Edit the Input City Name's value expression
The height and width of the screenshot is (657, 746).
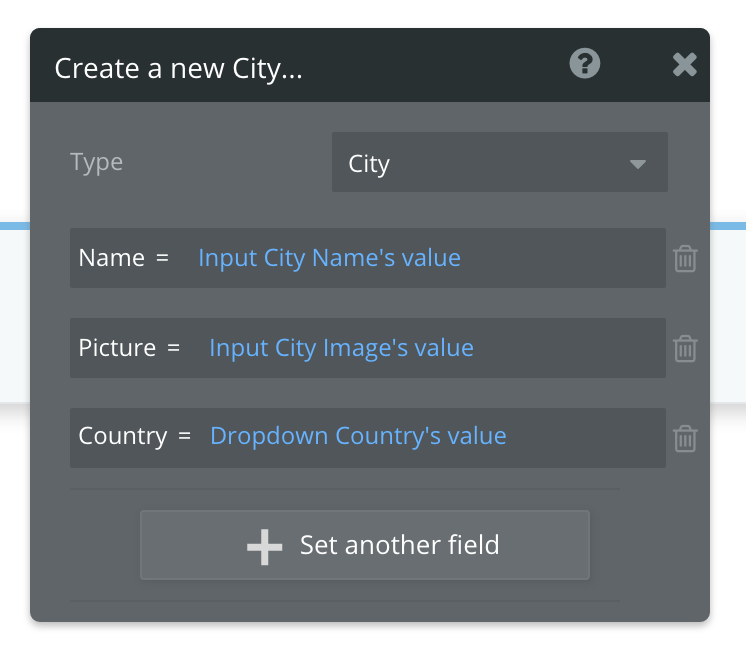(329, 258)
